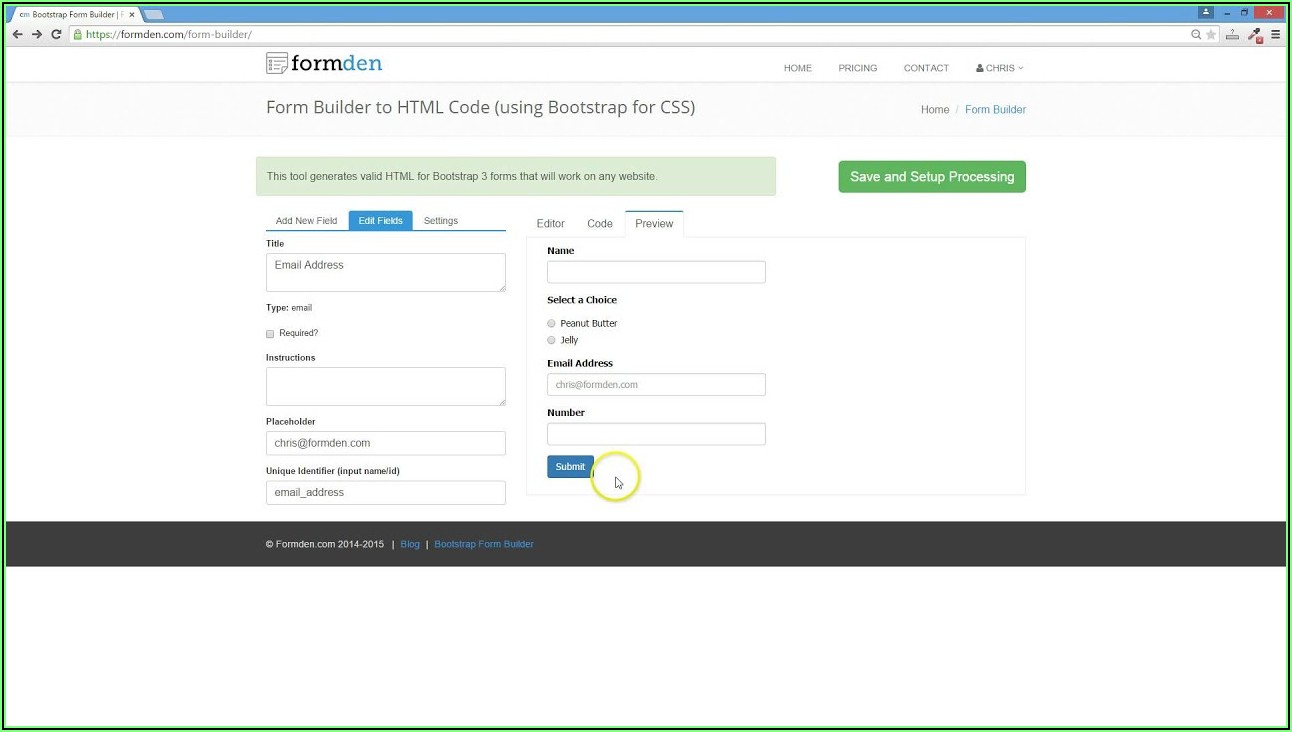Open the eyedropper color picker extension
This screenshot has height=732, width=1292.
(x=1255, y=34)
